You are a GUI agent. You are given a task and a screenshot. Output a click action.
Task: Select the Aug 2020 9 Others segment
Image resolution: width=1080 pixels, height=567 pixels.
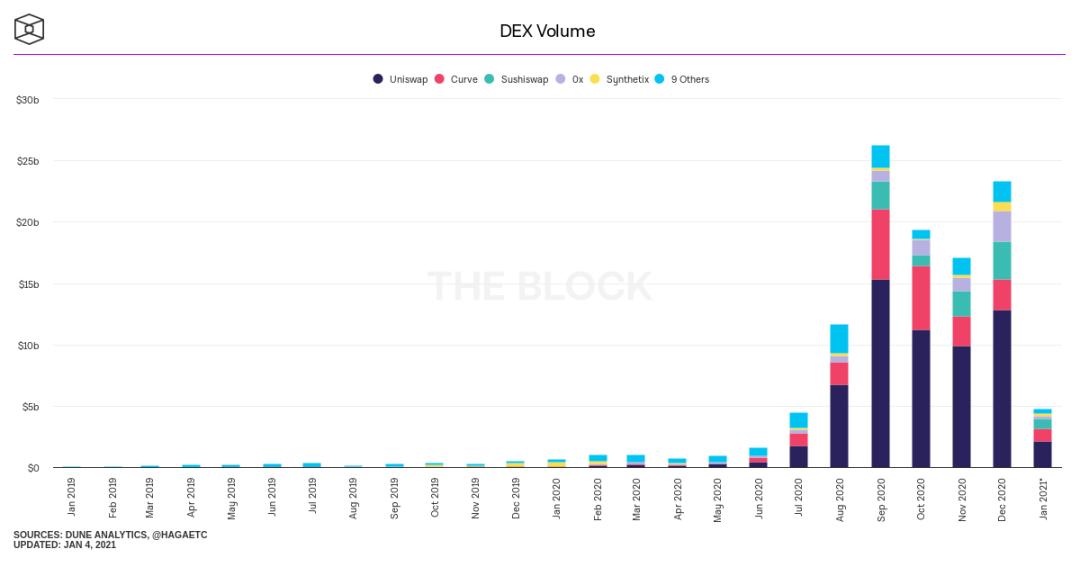(839, 339)
